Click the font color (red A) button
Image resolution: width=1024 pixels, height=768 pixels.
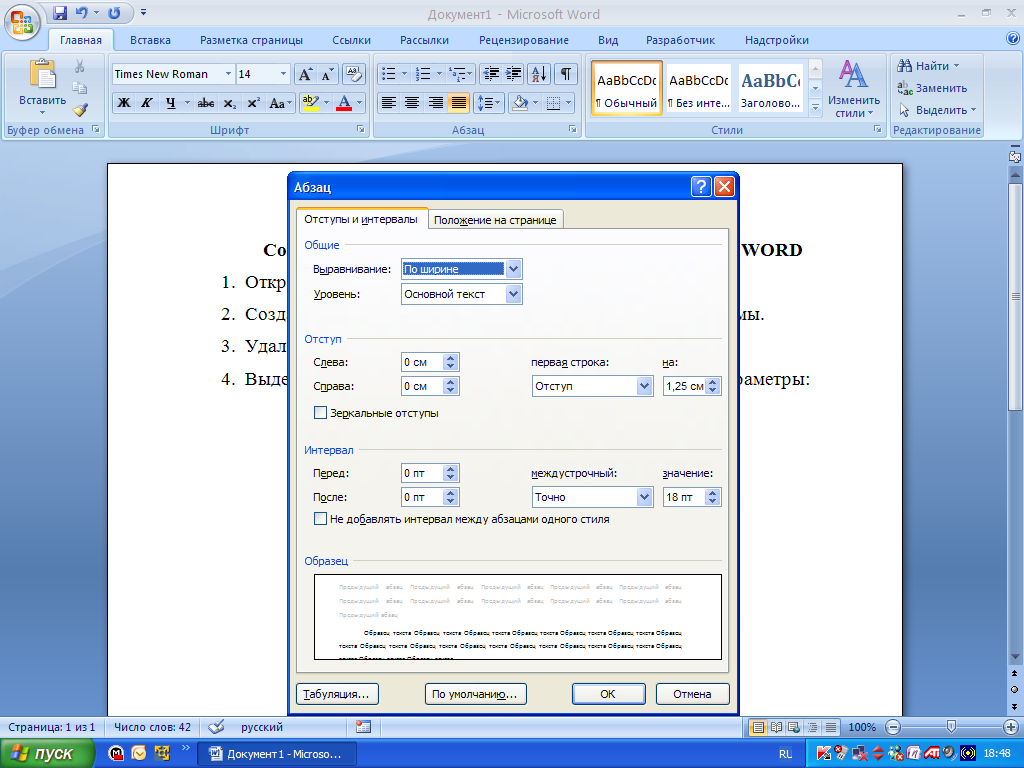click(x=344, y=103)
